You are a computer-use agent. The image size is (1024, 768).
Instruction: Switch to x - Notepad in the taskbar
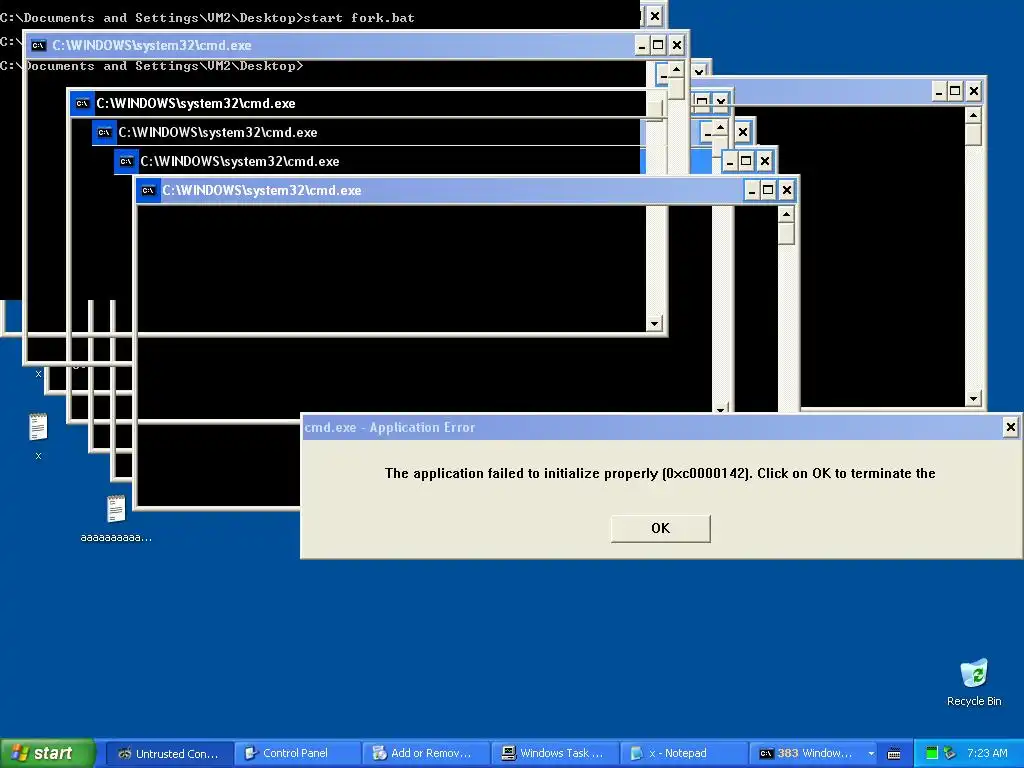682,754
